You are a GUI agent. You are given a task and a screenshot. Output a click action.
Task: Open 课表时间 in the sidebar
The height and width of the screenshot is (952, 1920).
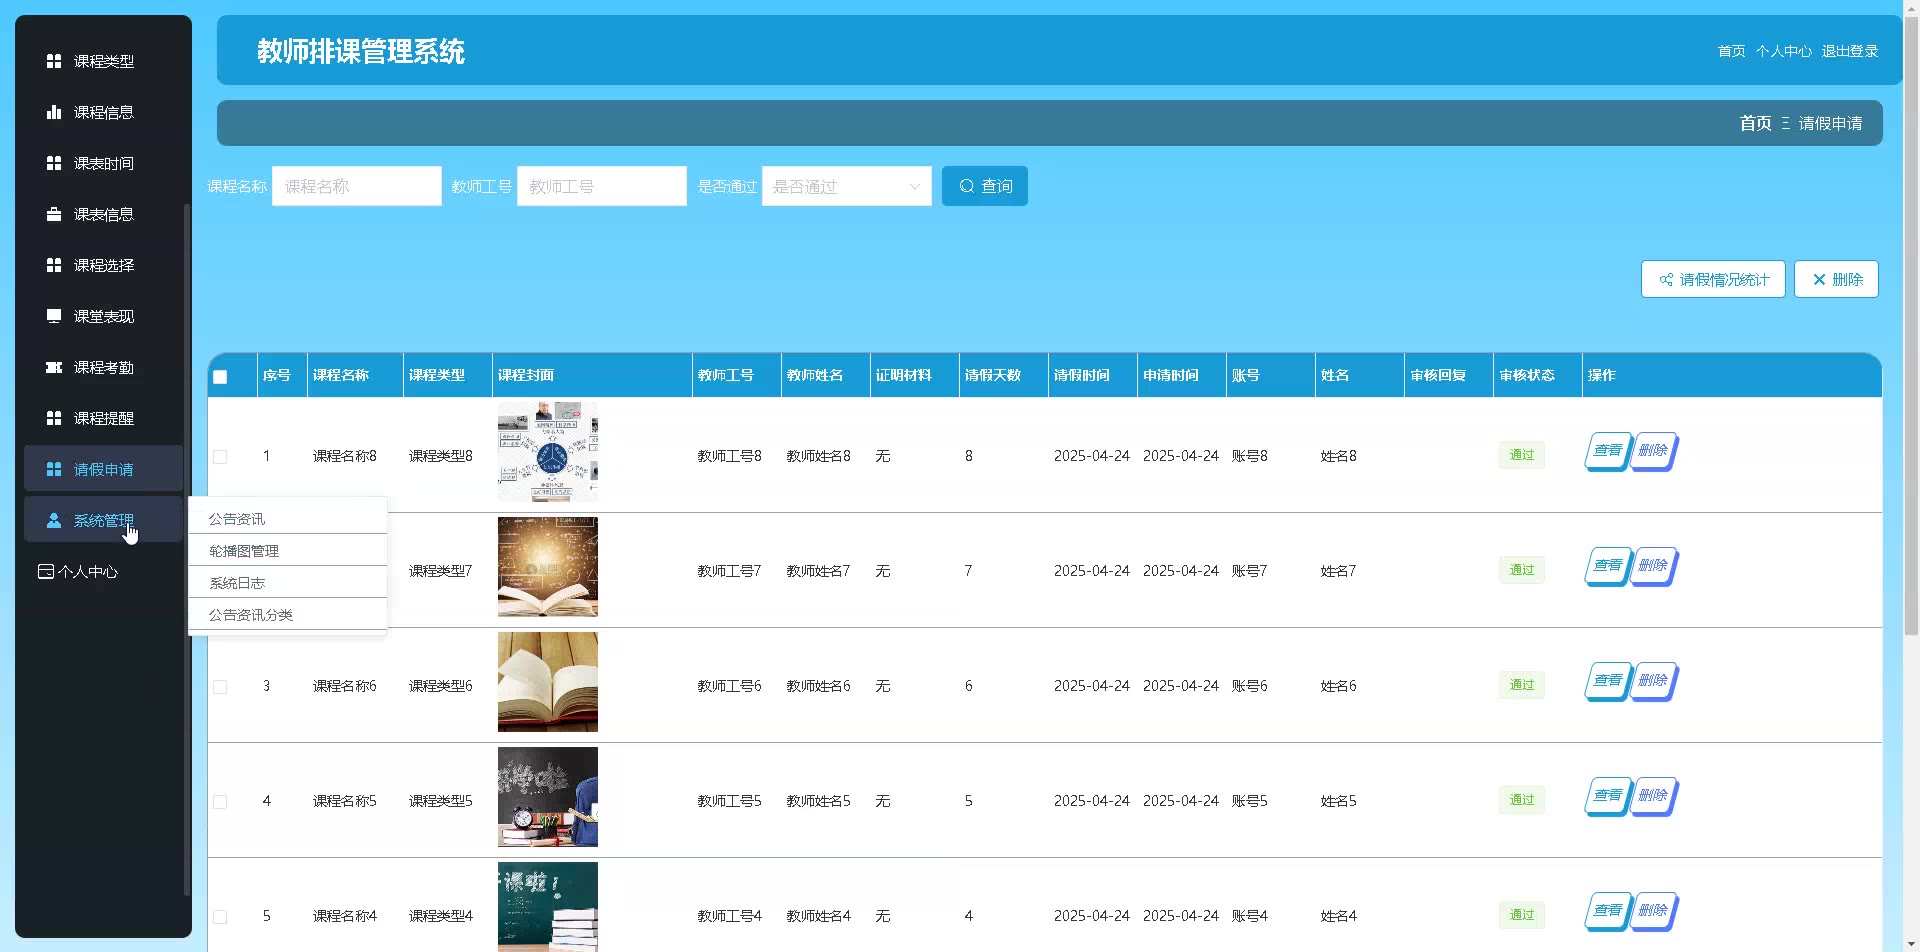click(x=103, y=163)
